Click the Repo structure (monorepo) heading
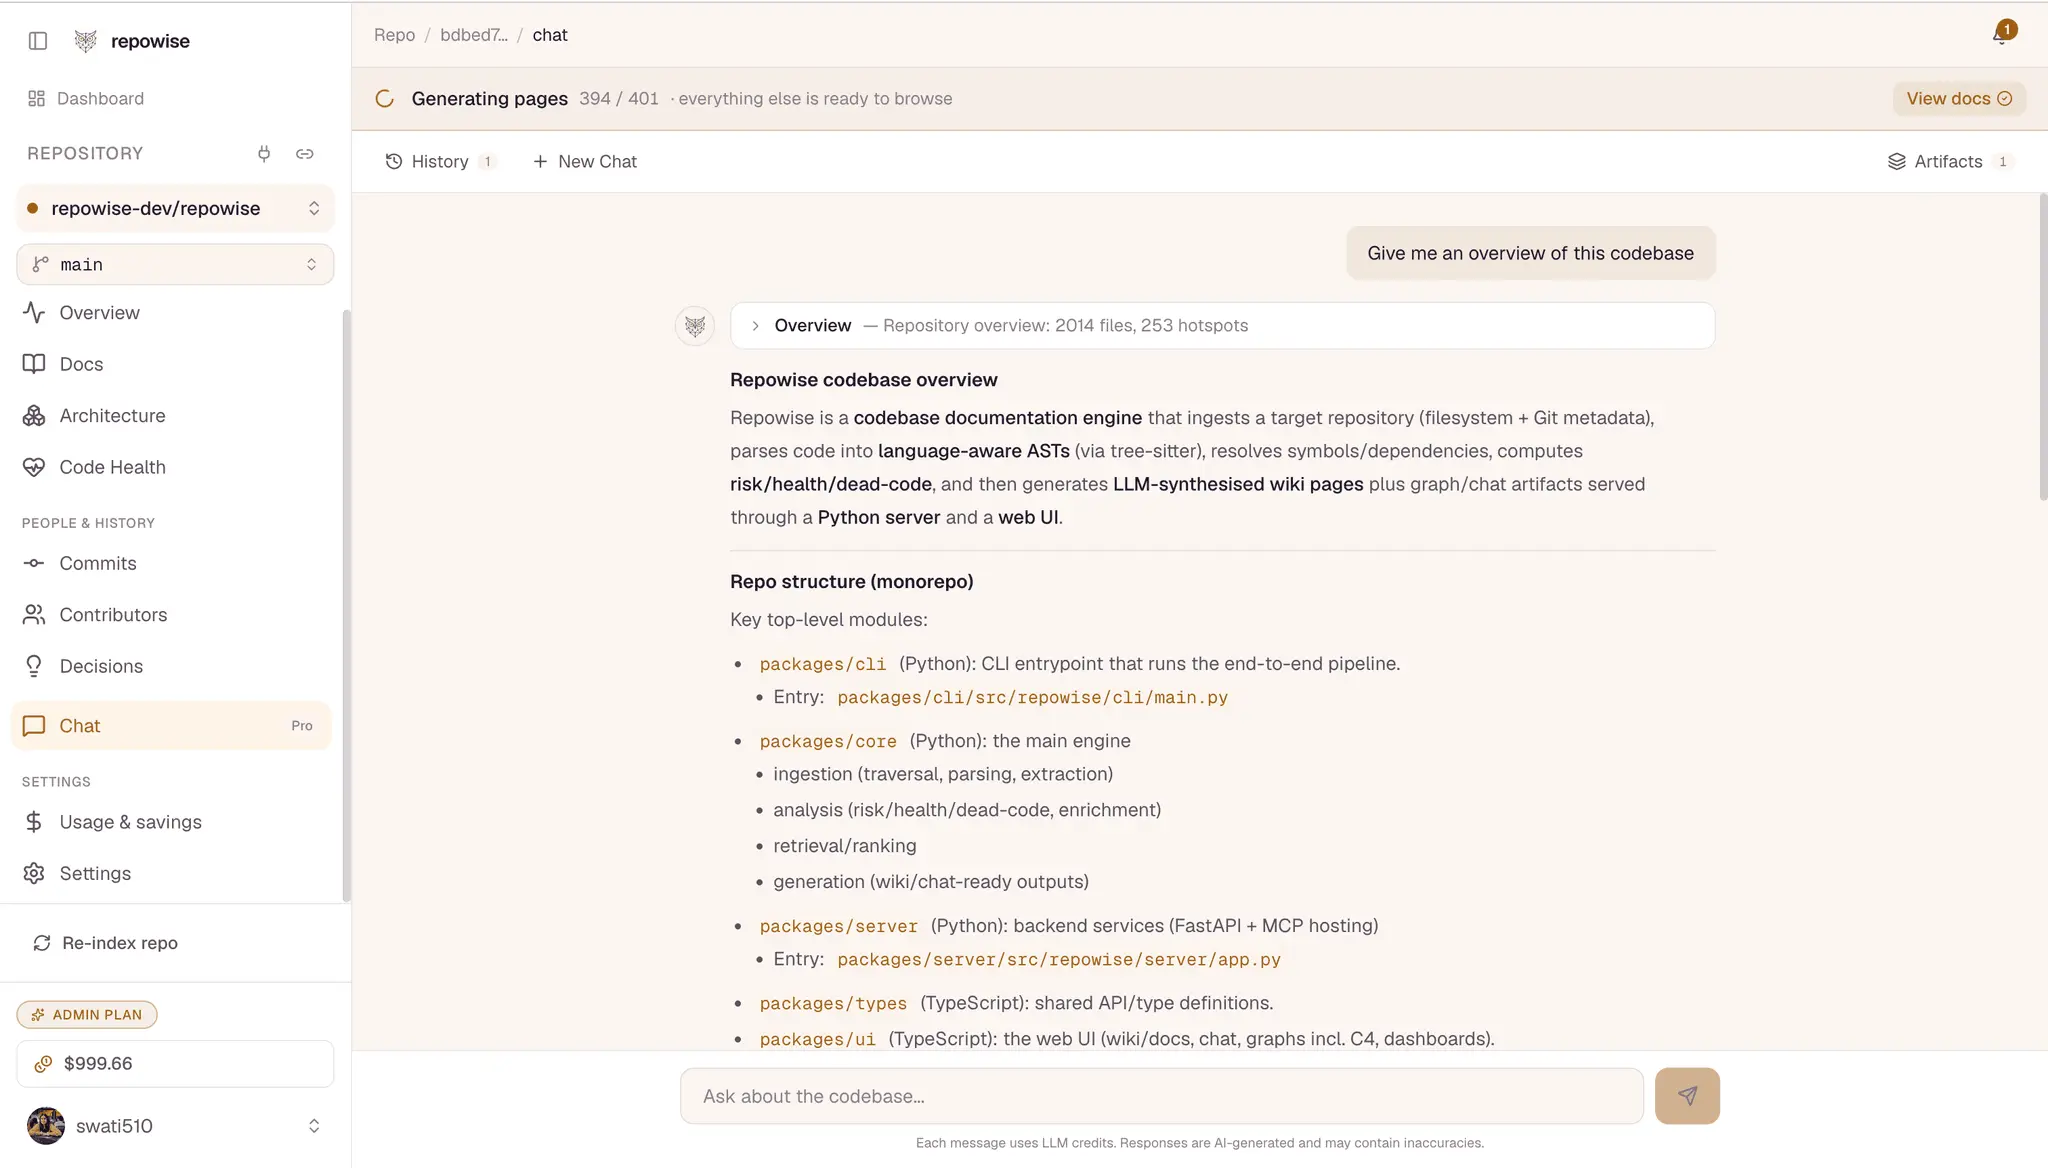The width and height of the screenshot is (2048, 1168). coord(851,582)
